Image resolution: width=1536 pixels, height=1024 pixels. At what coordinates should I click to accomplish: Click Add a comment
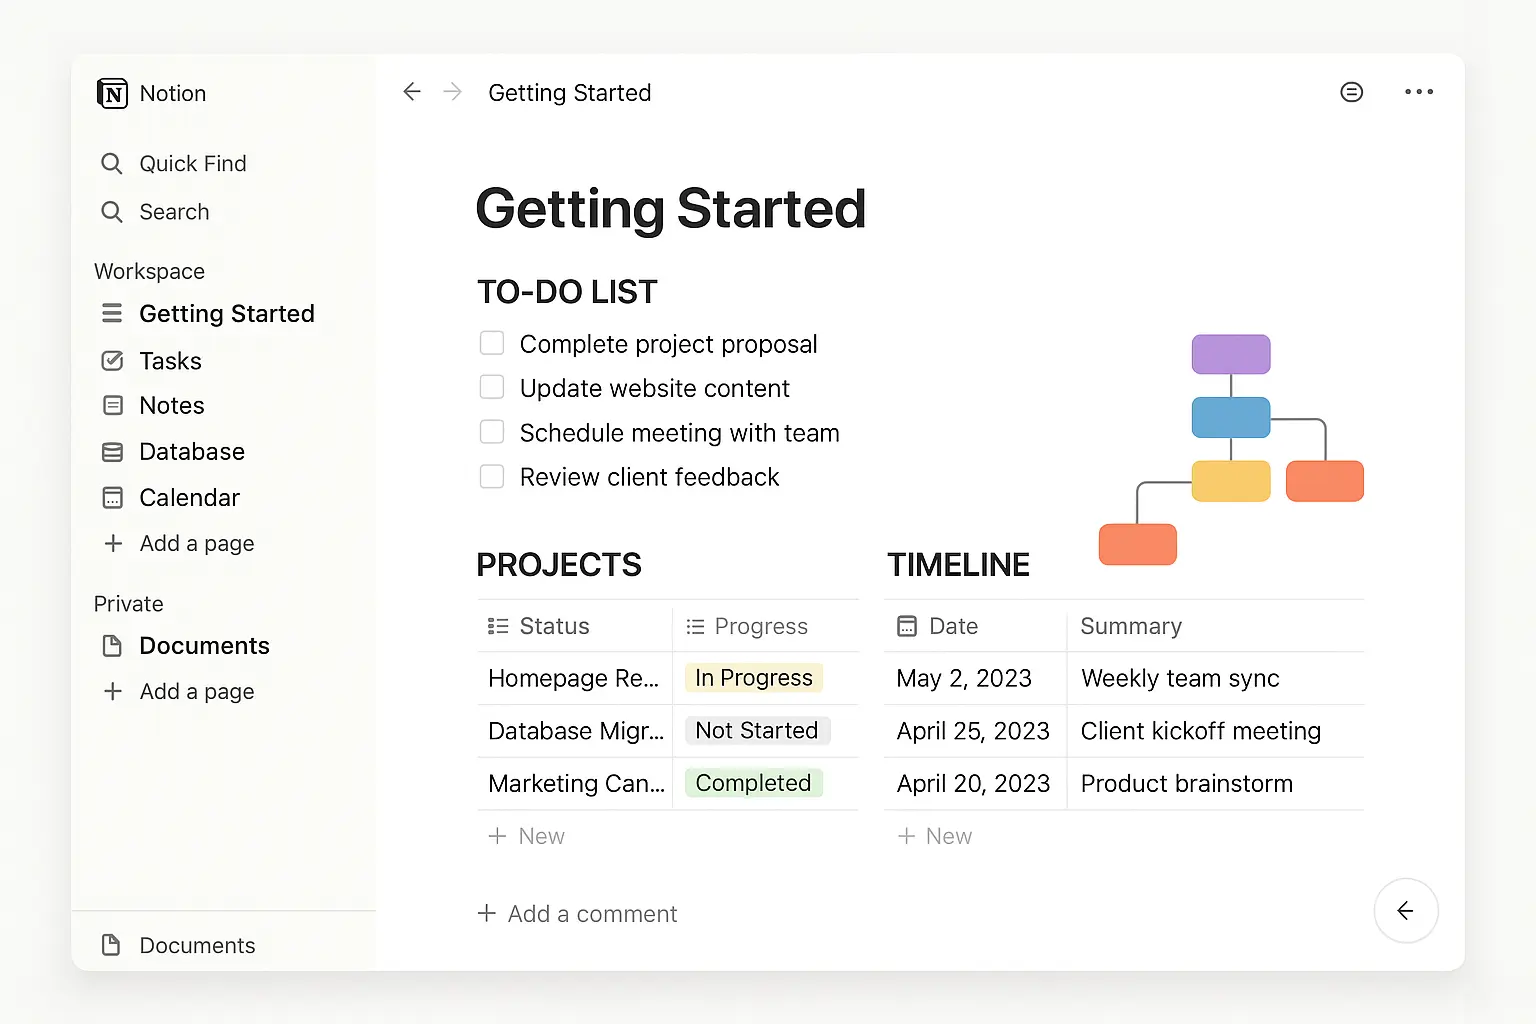[578, 913]
